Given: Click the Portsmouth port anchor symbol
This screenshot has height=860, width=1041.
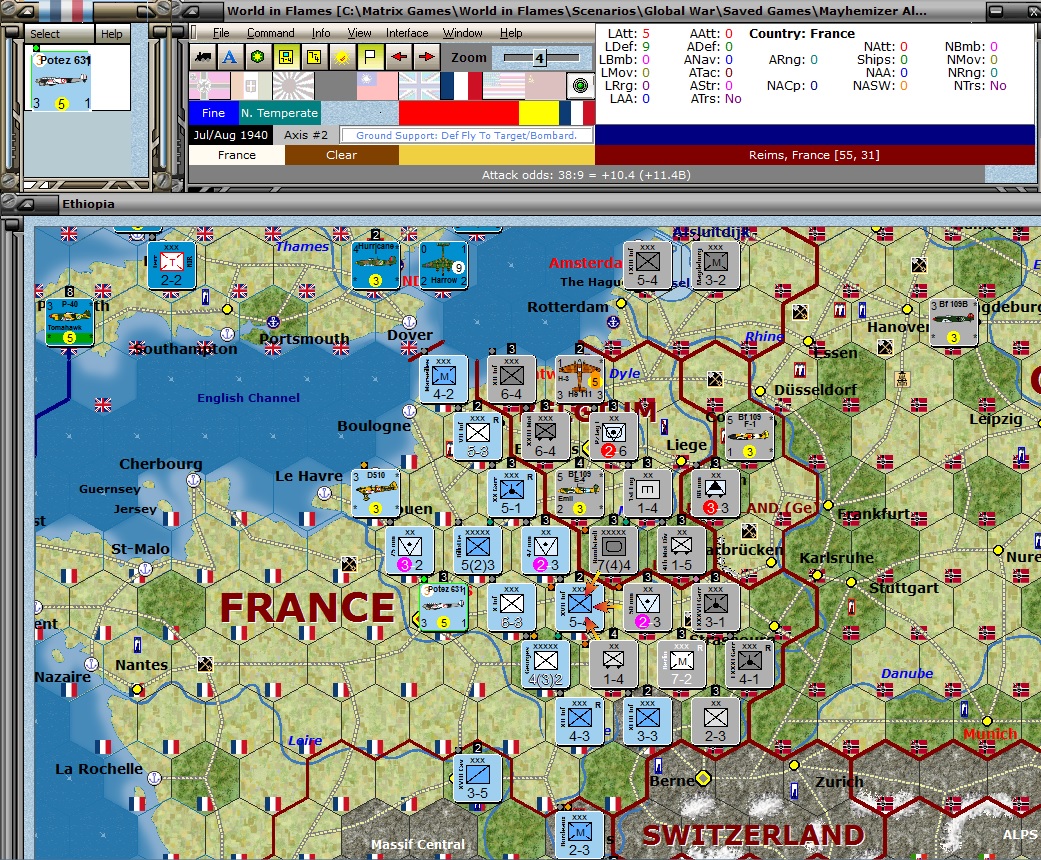Looking at the screenshot, I should (x=273, y=322).
